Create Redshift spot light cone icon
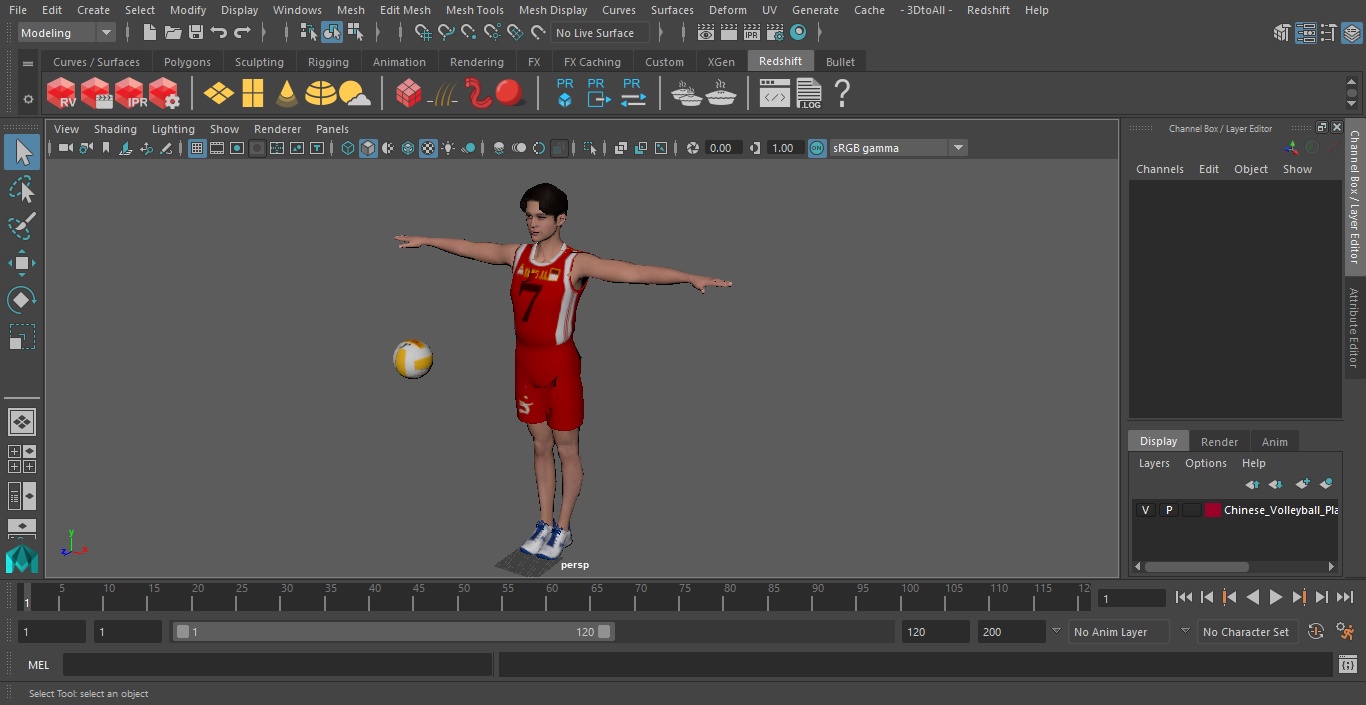 click(287, 93)
